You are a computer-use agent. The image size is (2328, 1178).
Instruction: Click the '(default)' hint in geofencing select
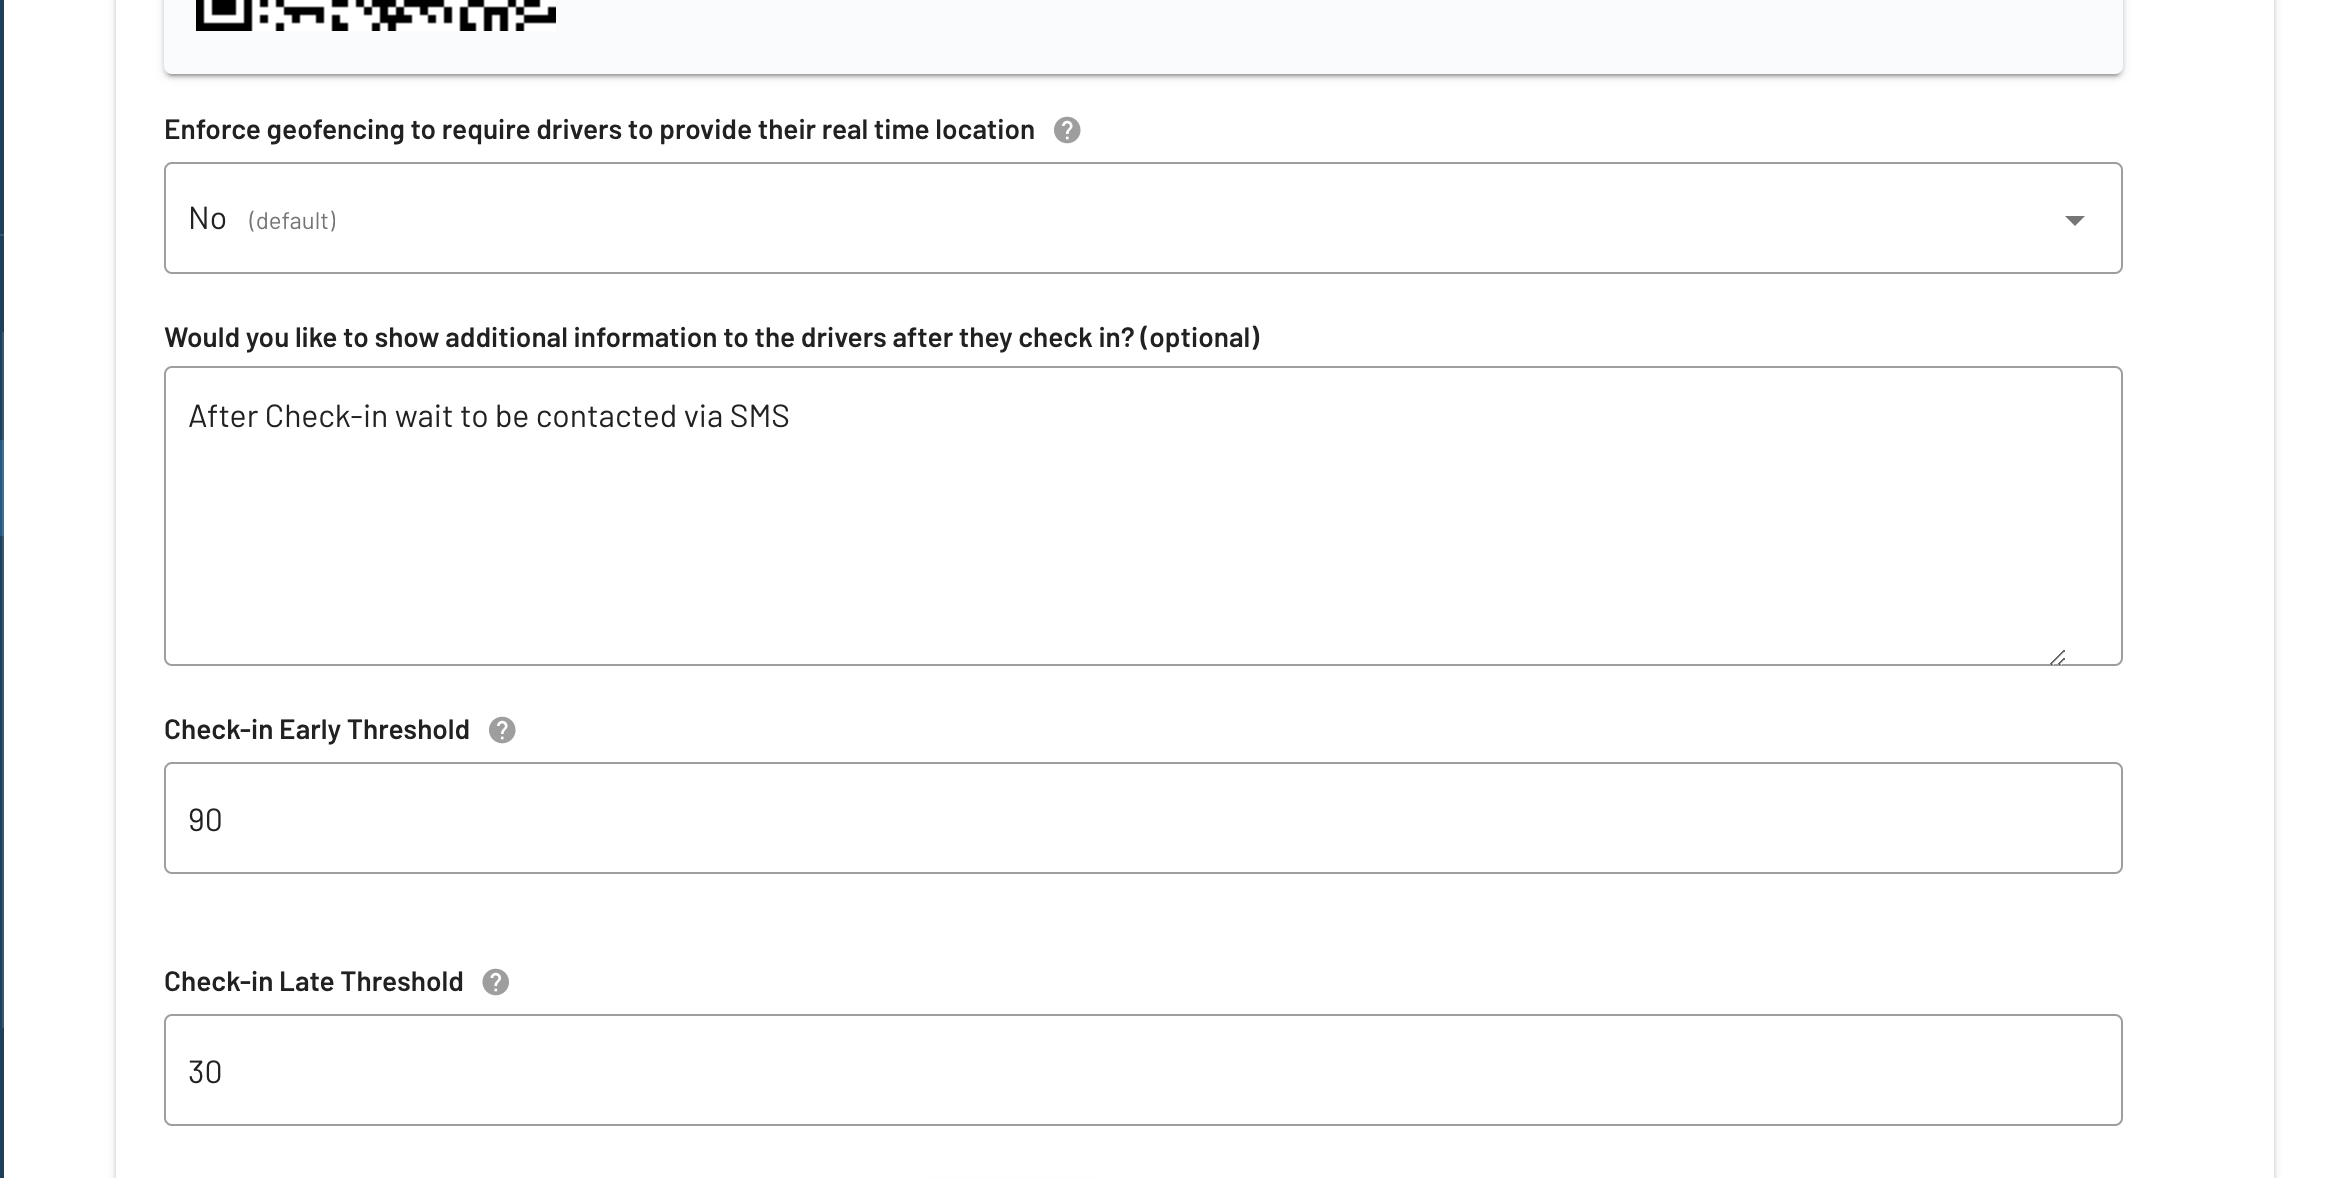[x=292, y=221]
